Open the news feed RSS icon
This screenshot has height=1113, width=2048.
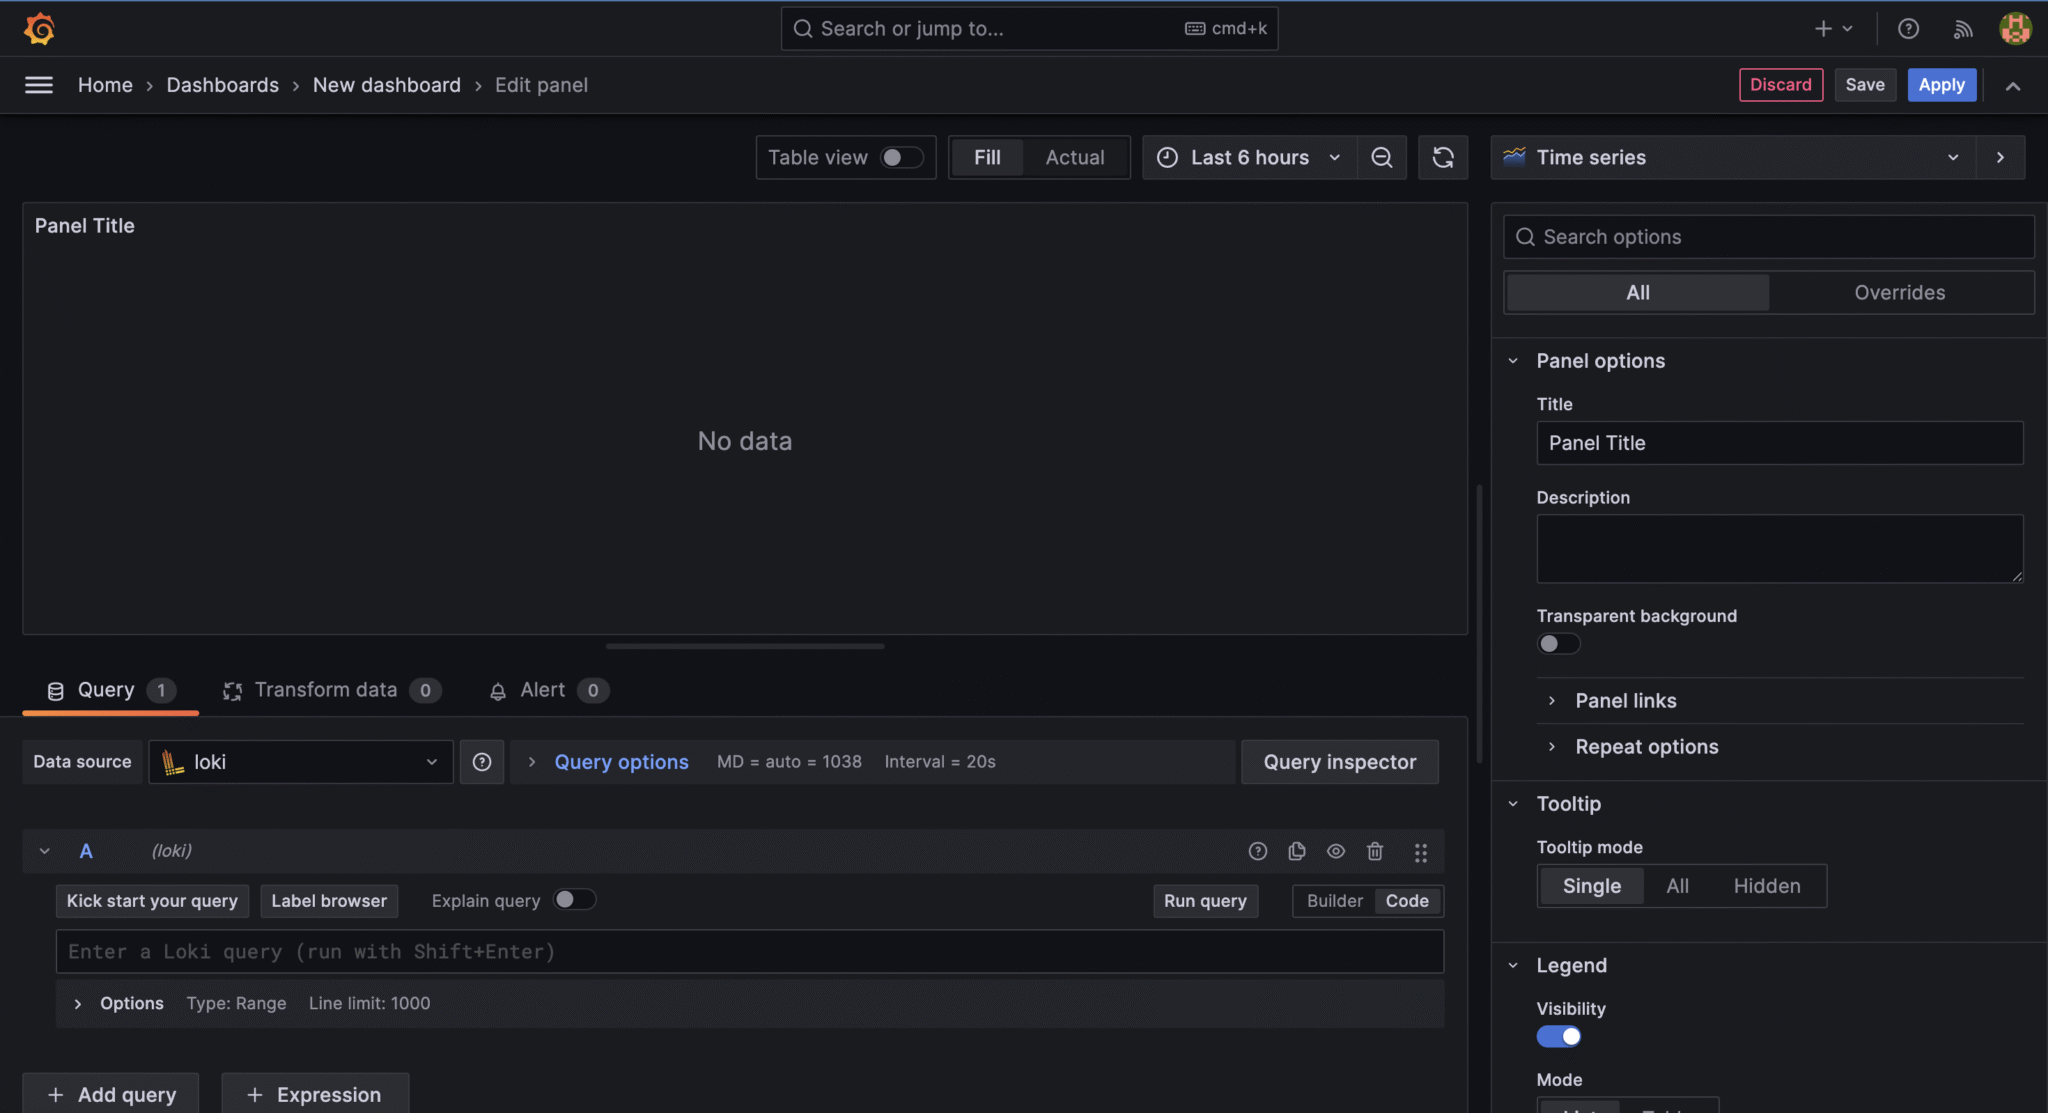pos(1962,29)
